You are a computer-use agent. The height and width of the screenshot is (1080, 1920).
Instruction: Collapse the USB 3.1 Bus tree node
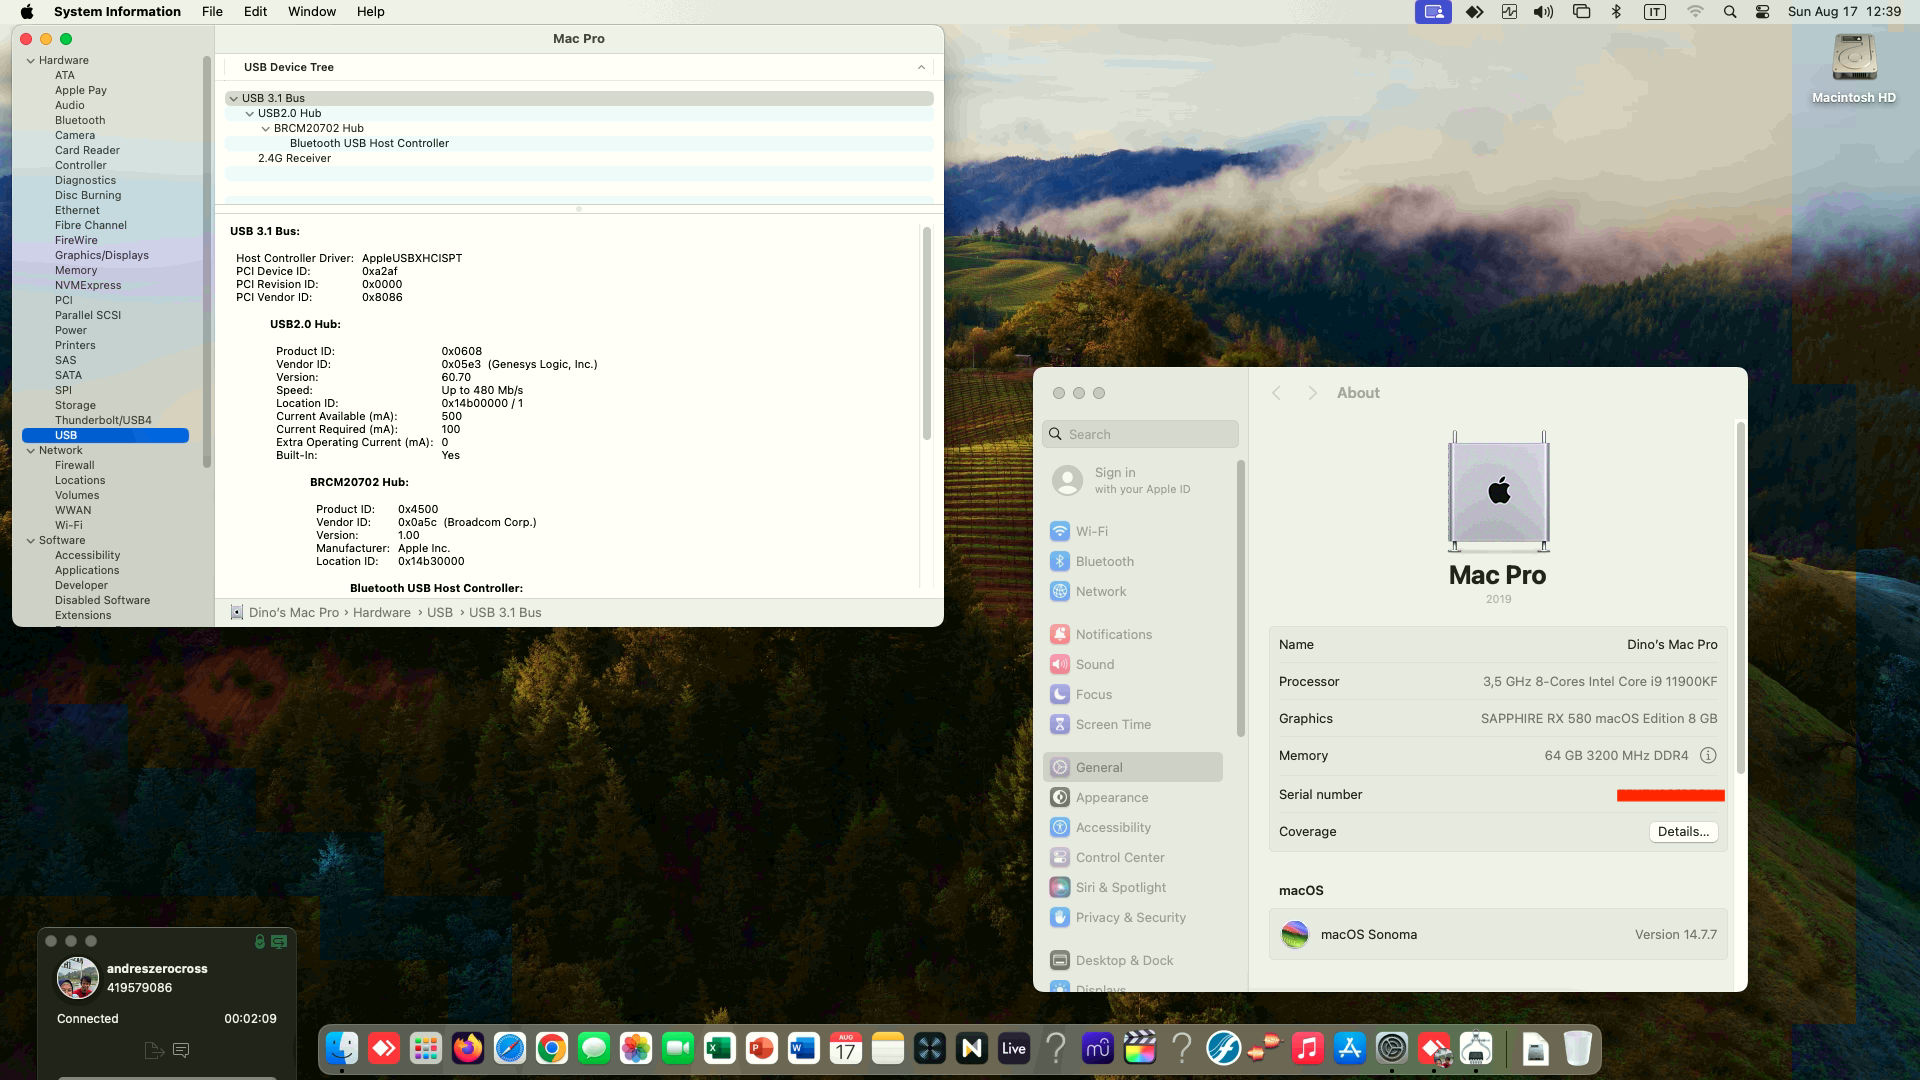(x=233, y=98)
